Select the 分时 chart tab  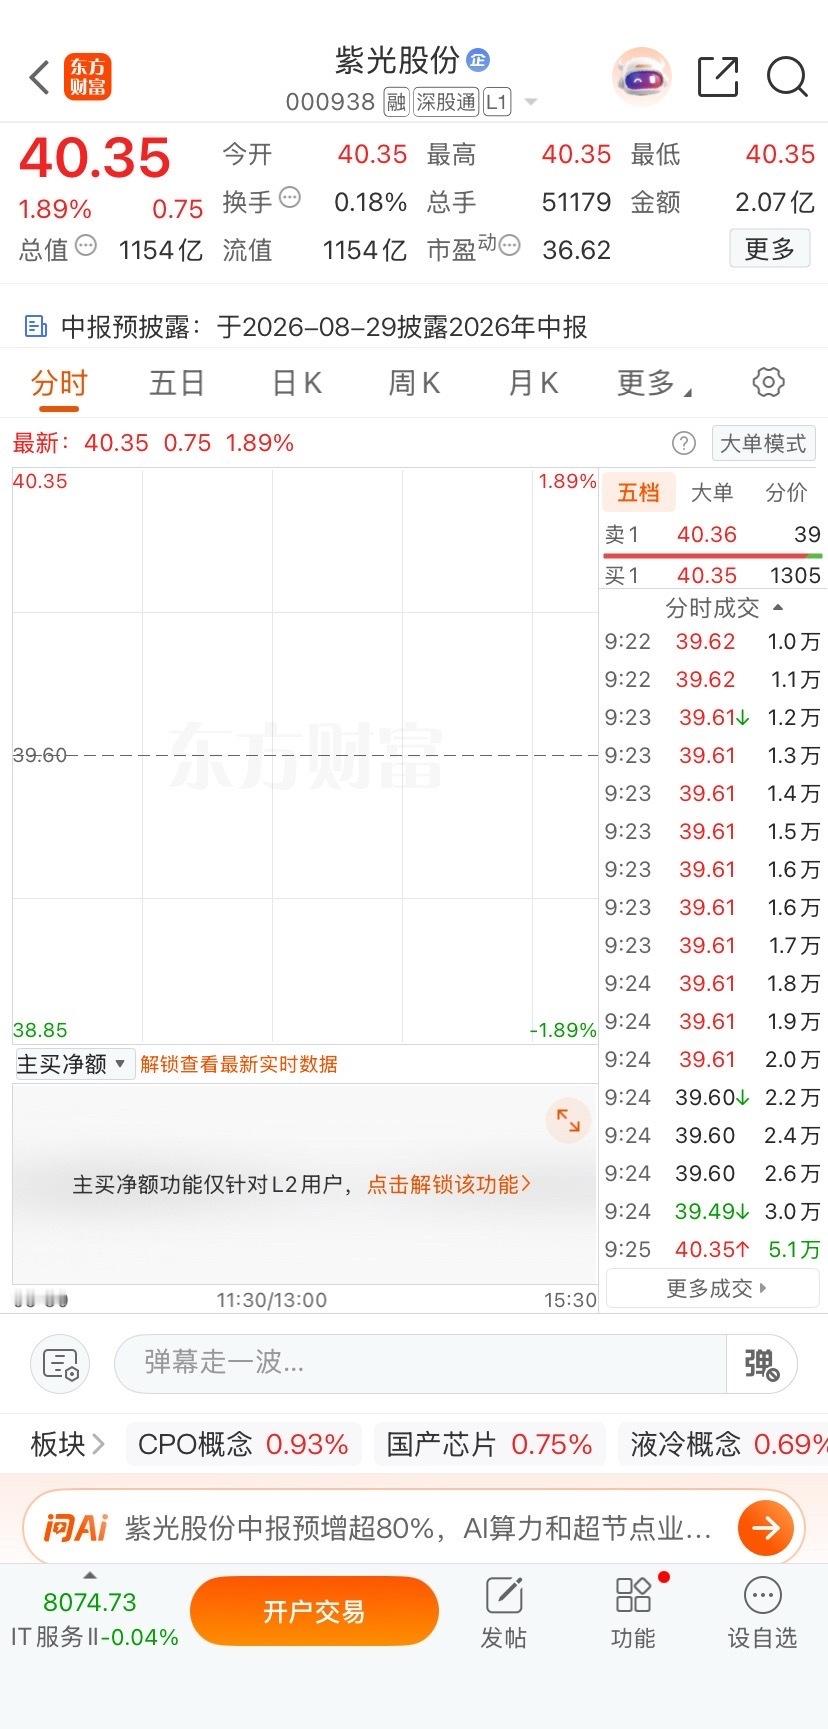(59, 383)
